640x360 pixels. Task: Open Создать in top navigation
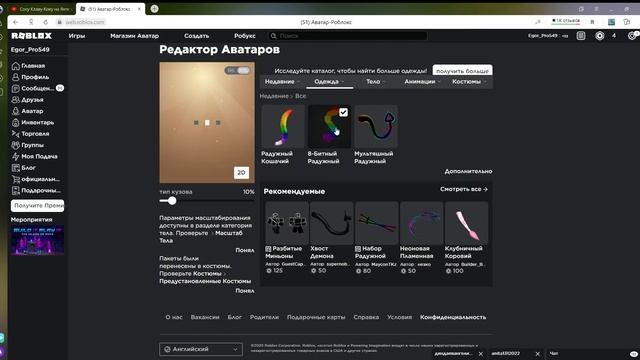(196, 36)
